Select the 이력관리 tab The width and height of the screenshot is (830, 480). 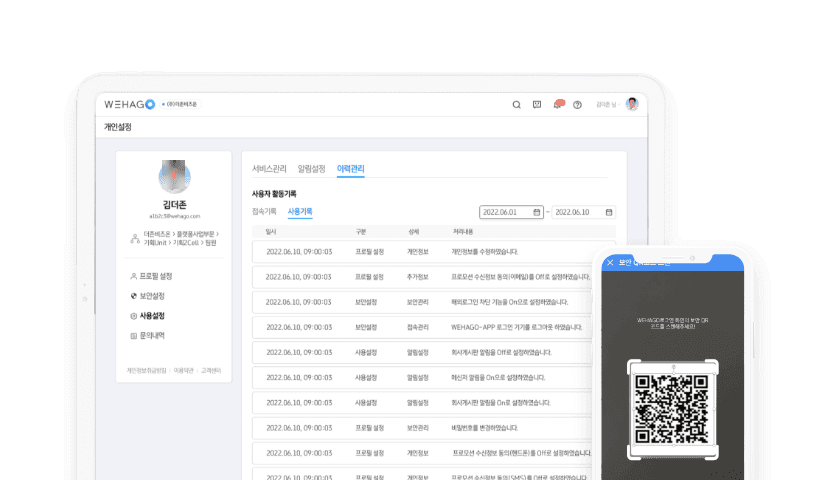[350, 169]
